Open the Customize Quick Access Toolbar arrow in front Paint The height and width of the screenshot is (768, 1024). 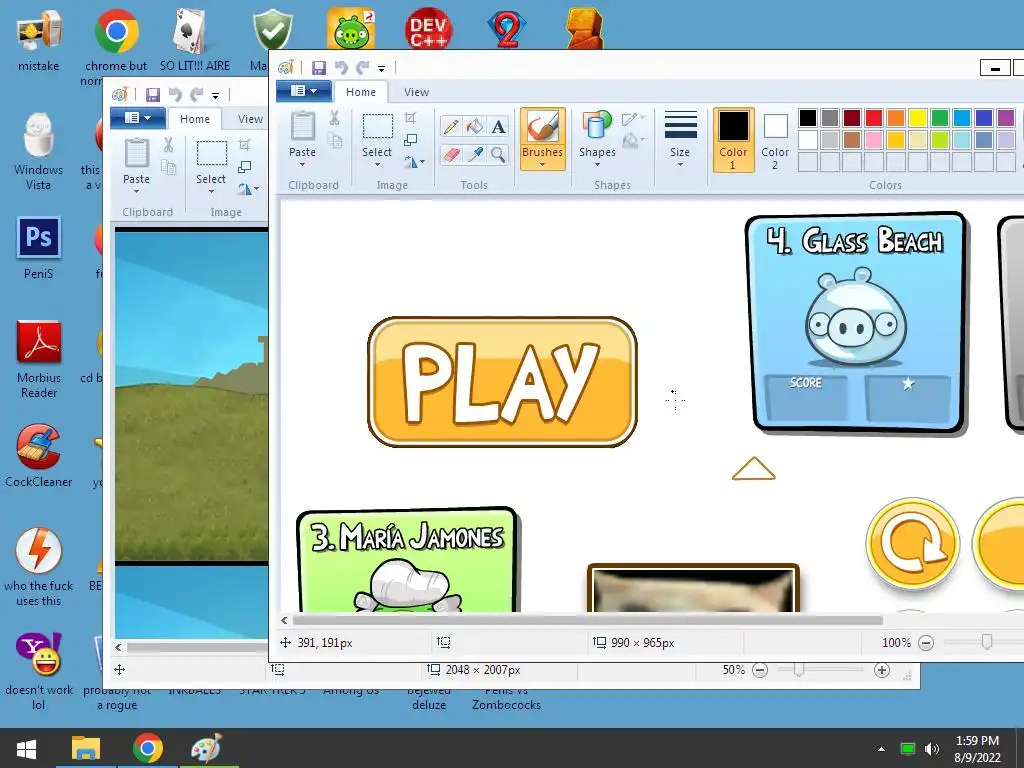click(381, 68)
